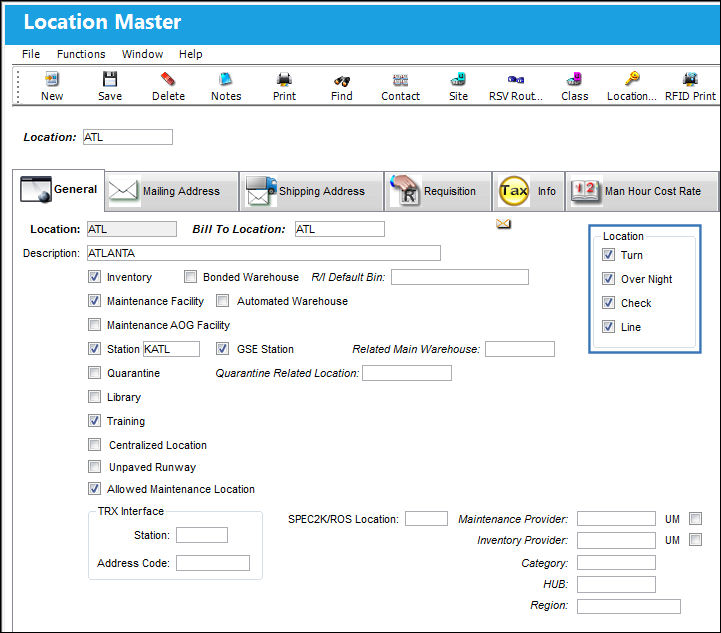721x633 pixels.
Task: Click the Maintenance Provider field
Action: [616, 519]
